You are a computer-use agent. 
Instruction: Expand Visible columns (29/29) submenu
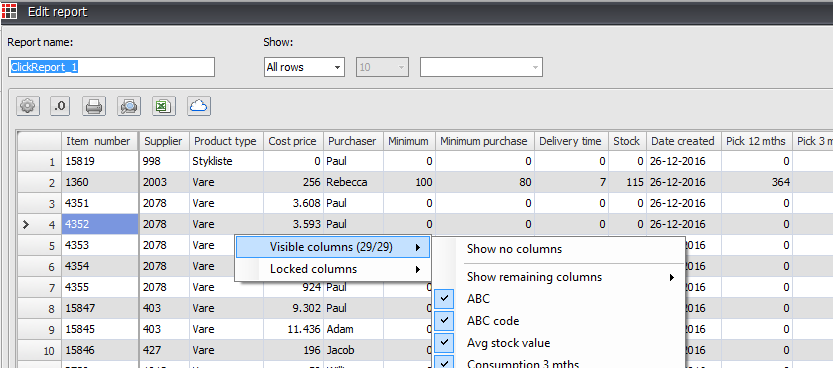333,247
